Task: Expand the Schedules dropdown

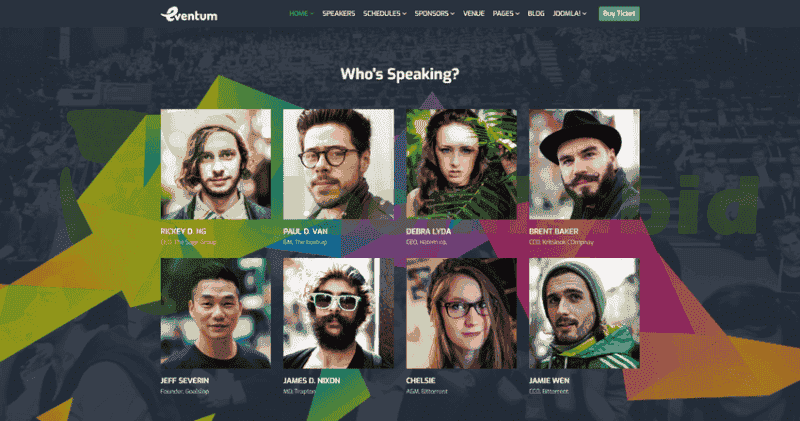Action: point(385,14)
